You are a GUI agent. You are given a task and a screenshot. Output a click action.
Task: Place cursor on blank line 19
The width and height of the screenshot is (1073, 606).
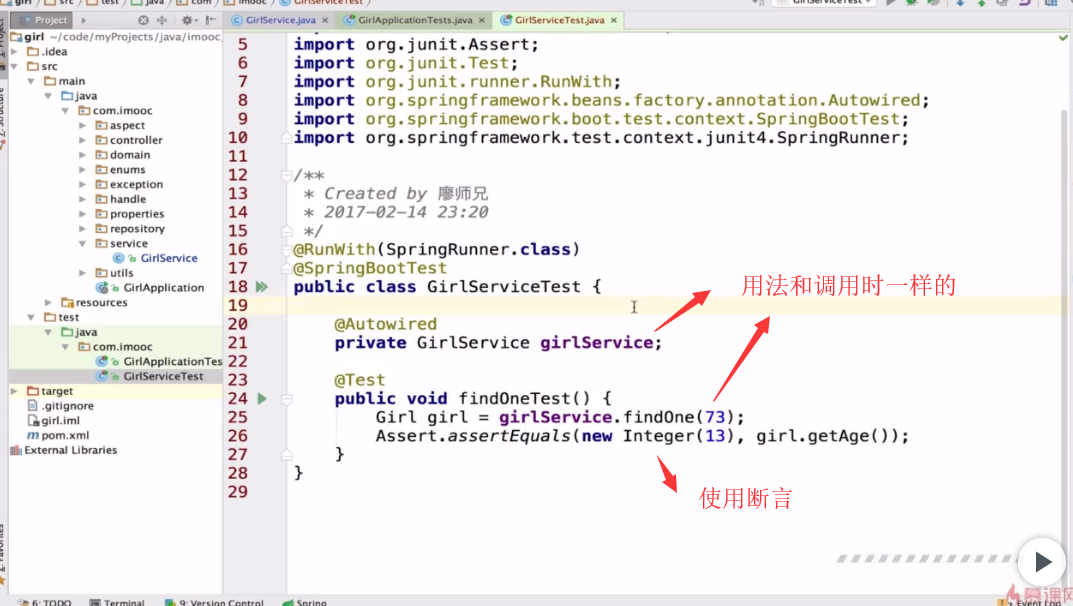pos(674,305)
